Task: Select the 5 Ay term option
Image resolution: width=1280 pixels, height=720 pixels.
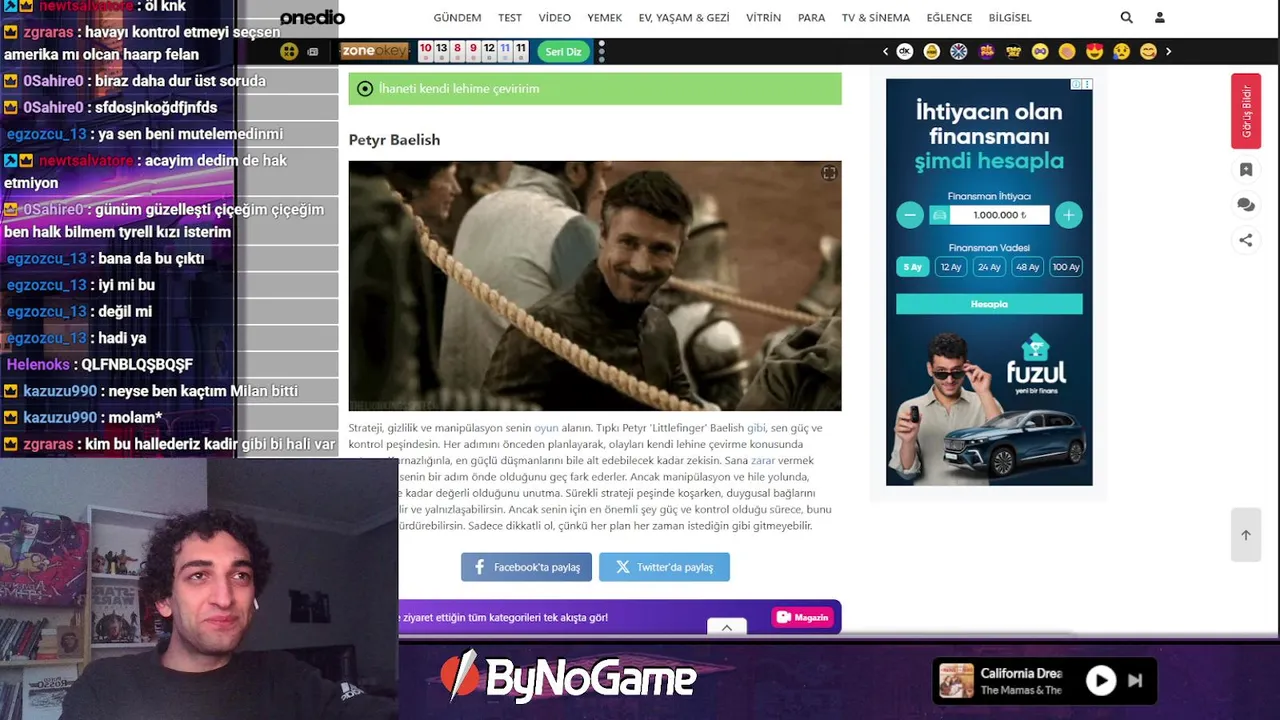Action: [912, 267]
